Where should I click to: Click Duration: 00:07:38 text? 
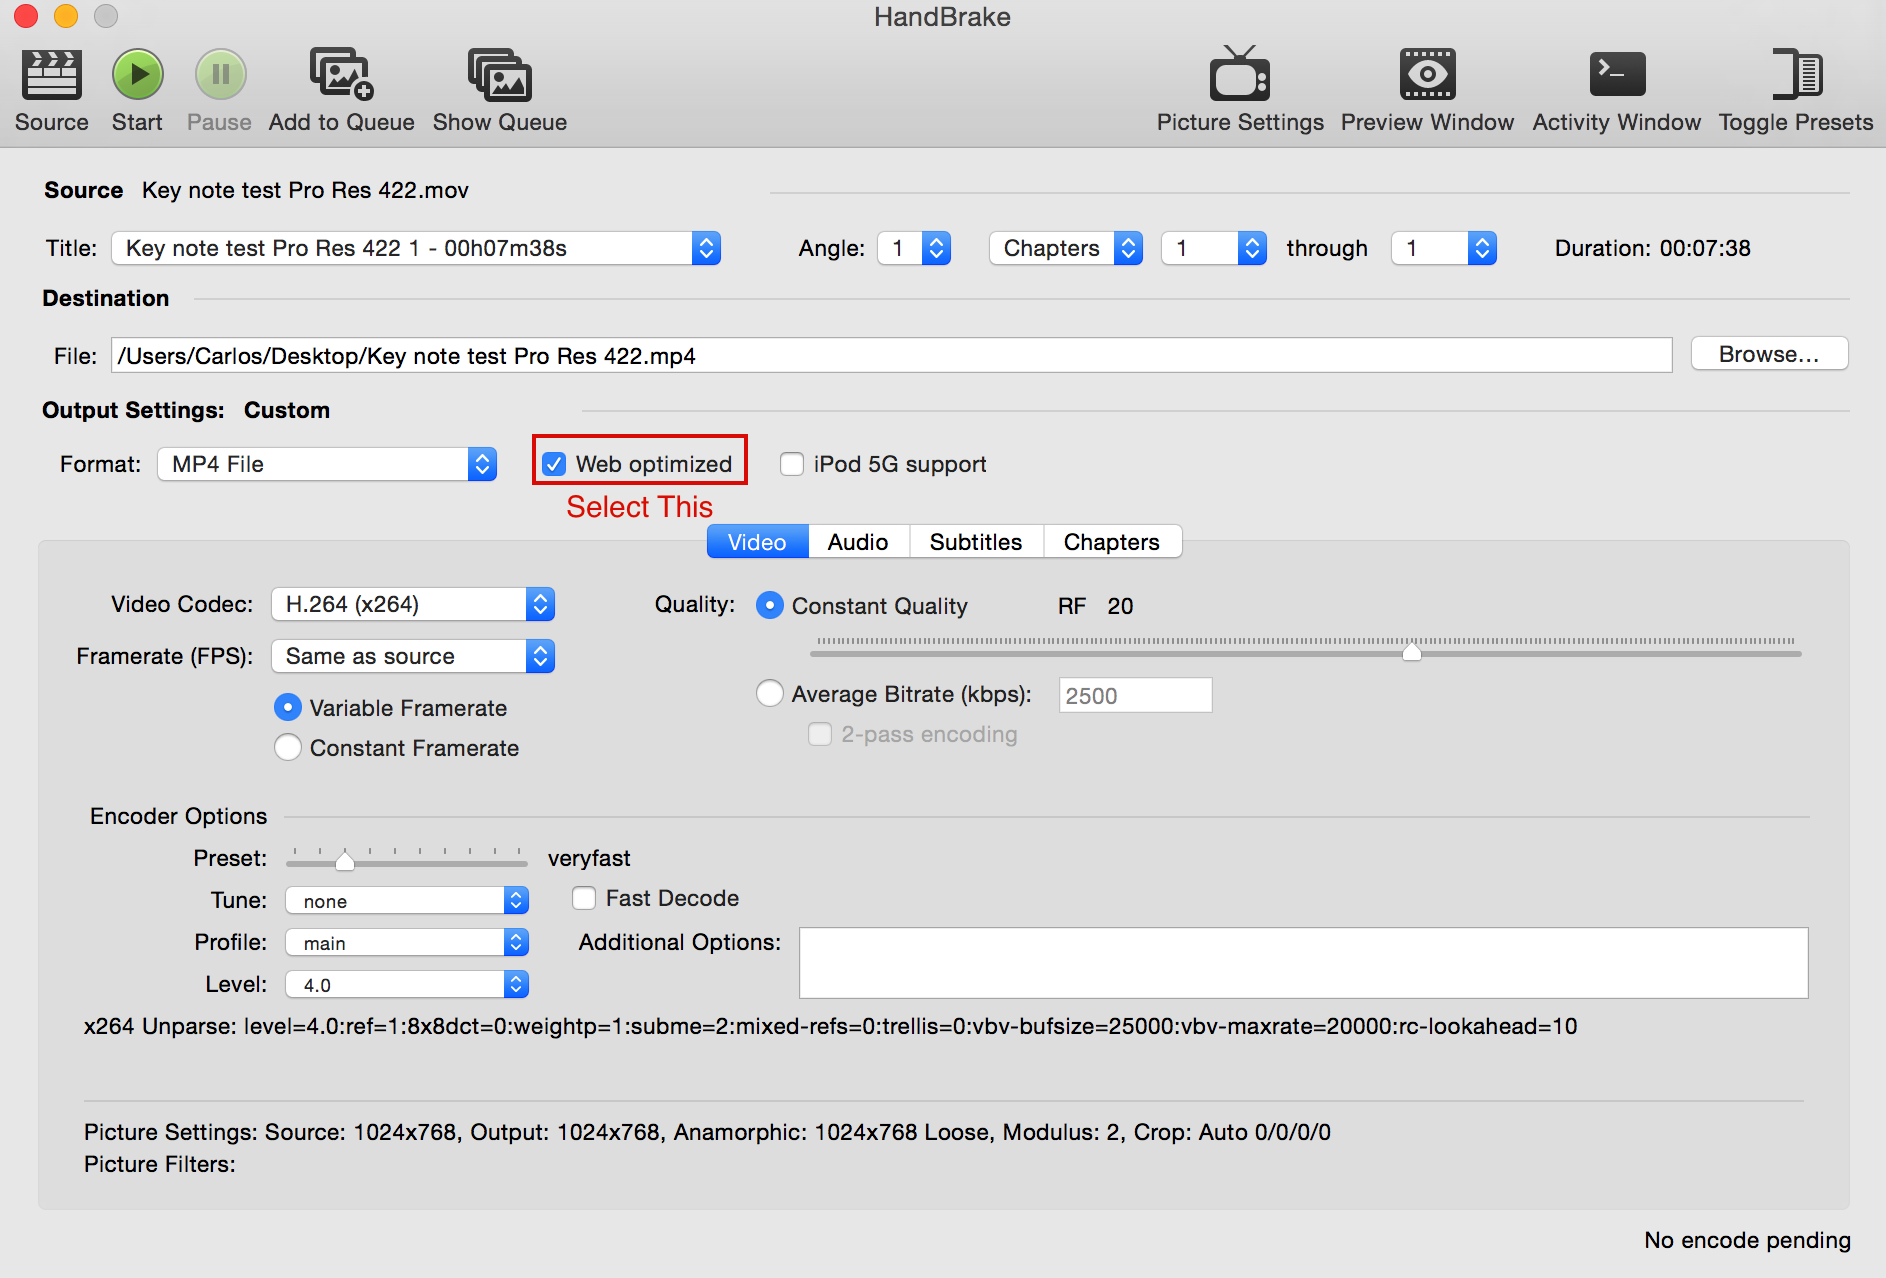coord(1653,248)
